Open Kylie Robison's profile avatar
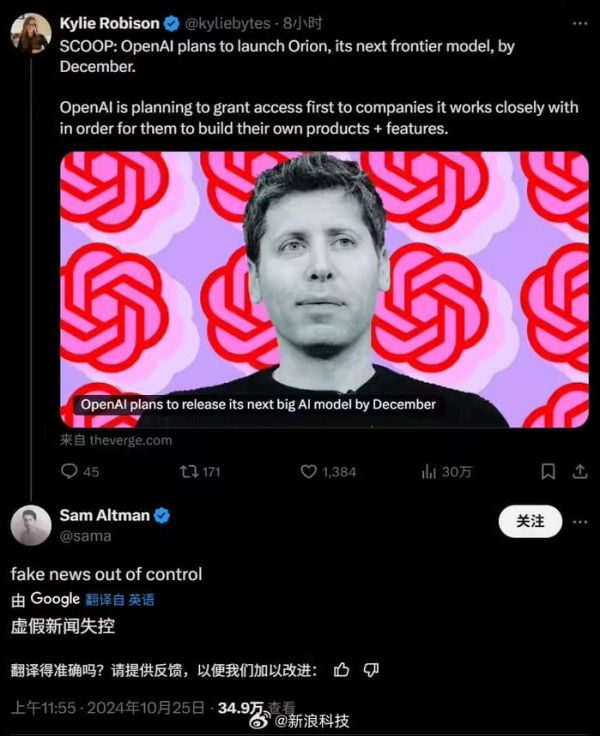This screenshot has height=736, width=600. [x=31, y=33]
